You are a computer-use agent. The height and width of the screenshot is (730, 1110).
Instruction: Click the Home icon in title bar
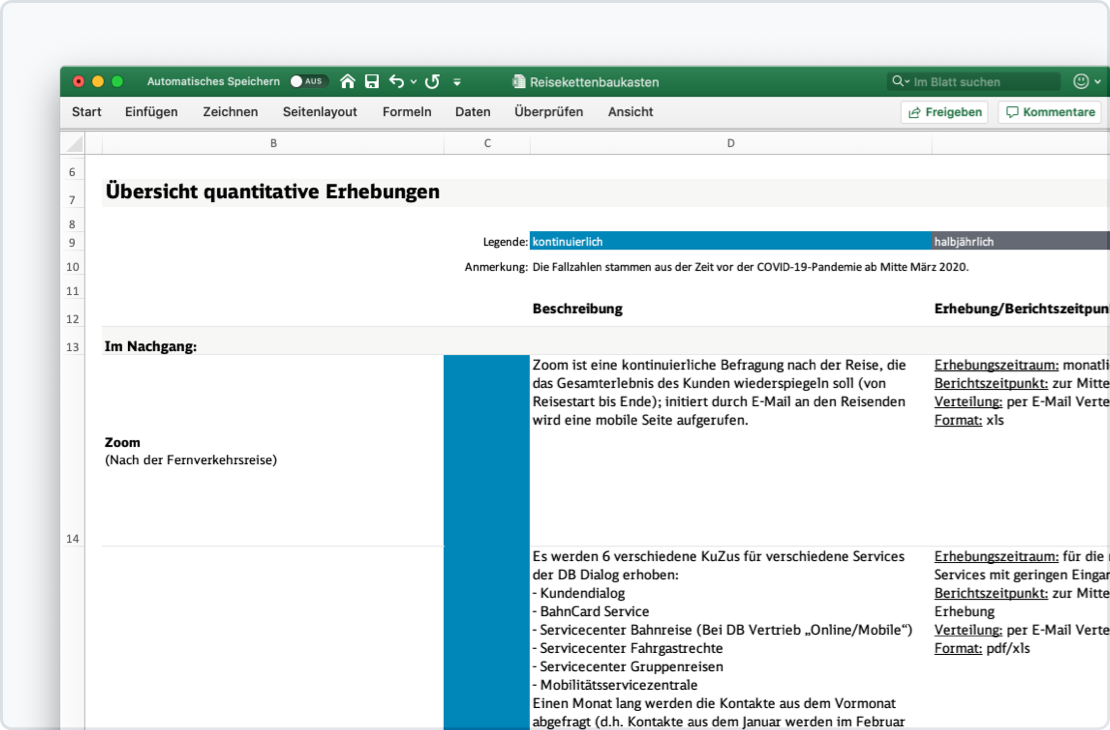pos(348,82)
